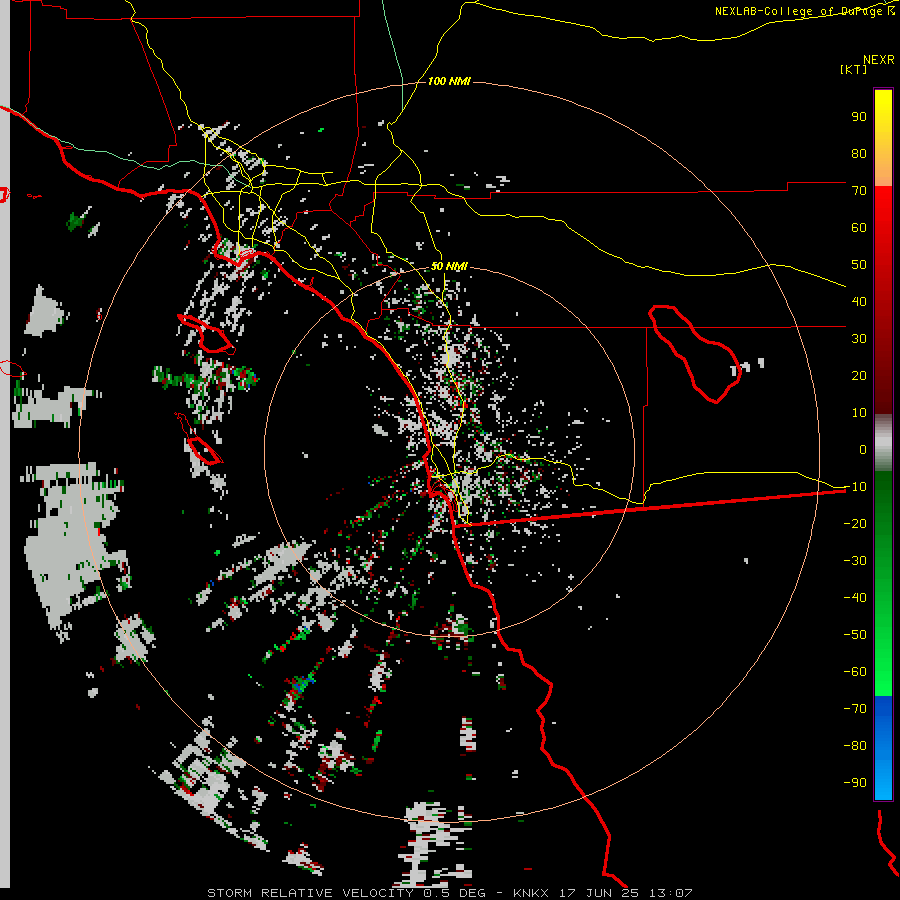The height and width of the screenshot is (900, 900).
Task: Select the -70 knot scale label
Action: 855,708
